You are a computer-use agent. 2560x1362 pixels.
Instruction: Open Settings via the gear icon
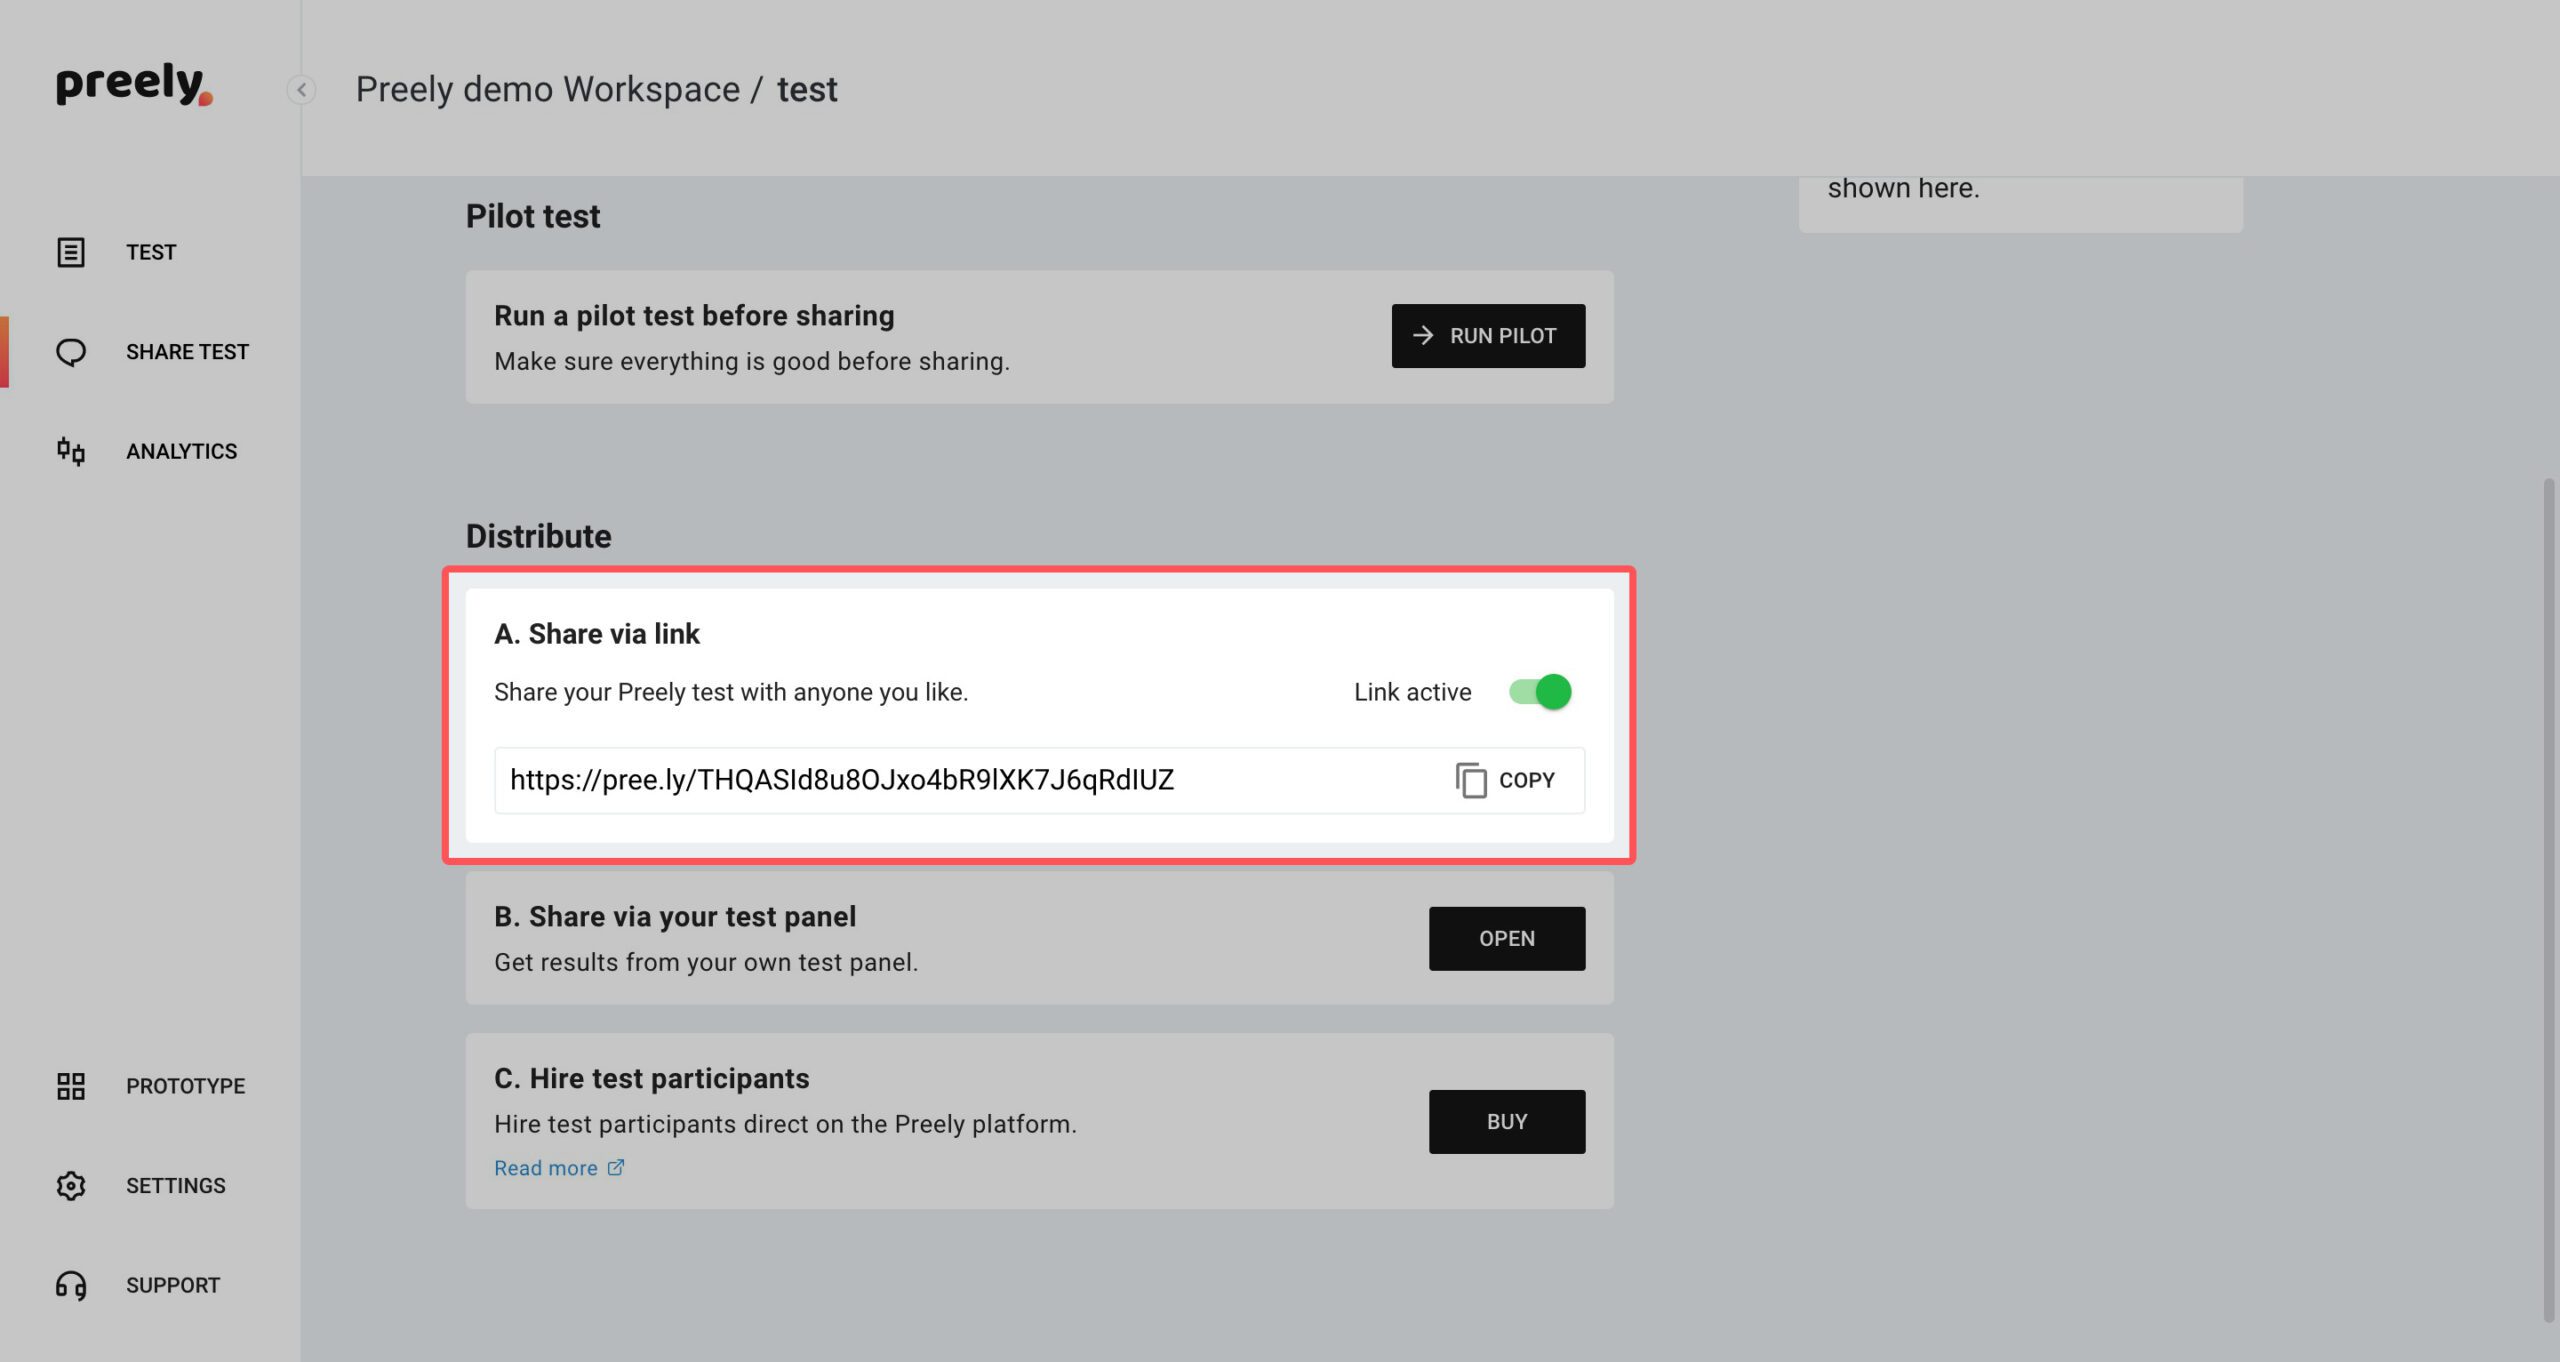tap(71, 1186)
